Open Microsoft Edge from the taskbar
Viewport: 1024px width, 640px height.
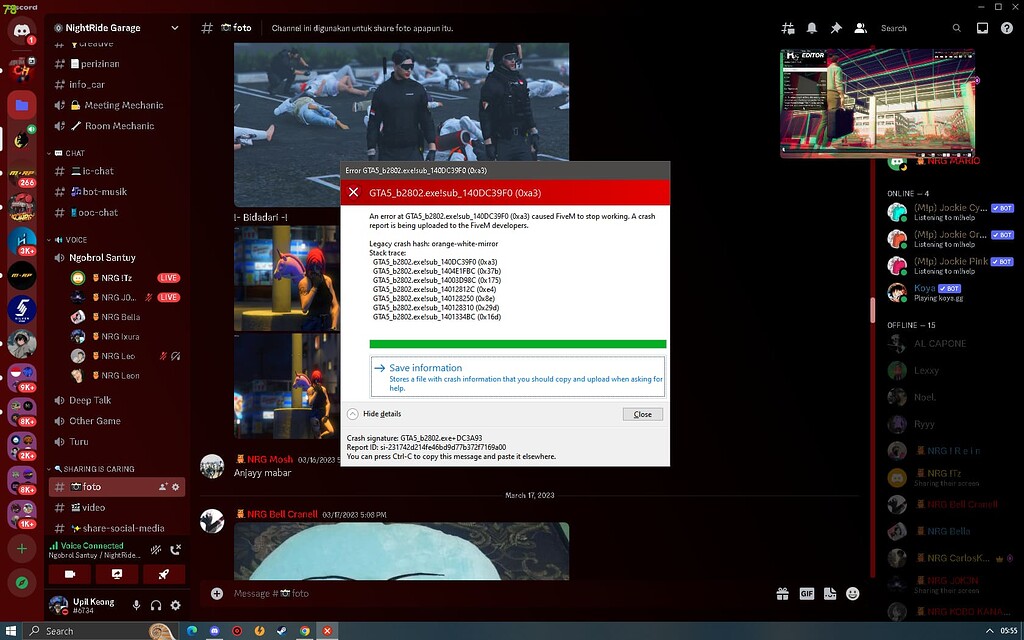[192, 632]
